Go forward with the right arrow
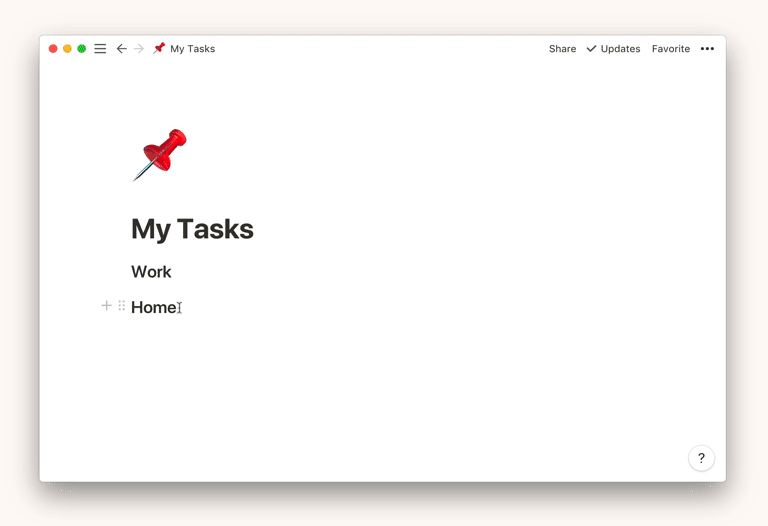The height and width of the screenshot is (526, 768). pyautogui.click(x=139, y=49)
